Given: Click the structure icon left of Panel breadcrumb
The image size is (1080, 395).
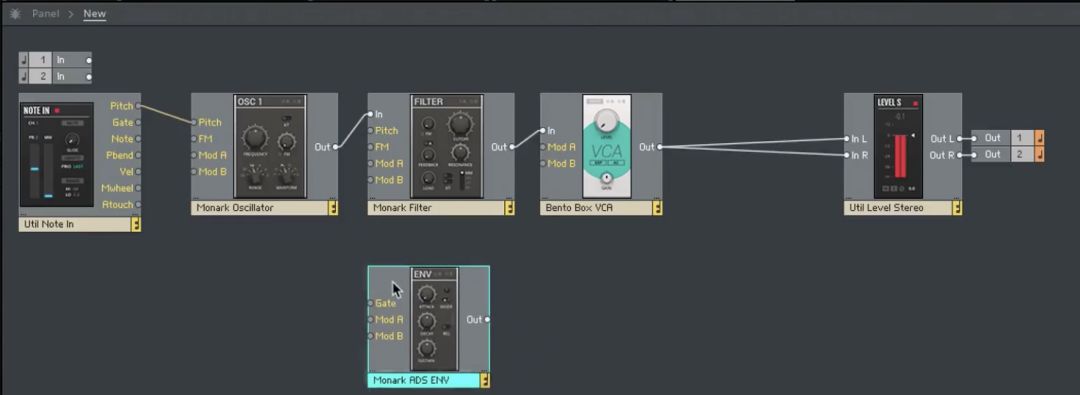Looking at the screenshot, I should pyautogui.click(x=15, y=14).
